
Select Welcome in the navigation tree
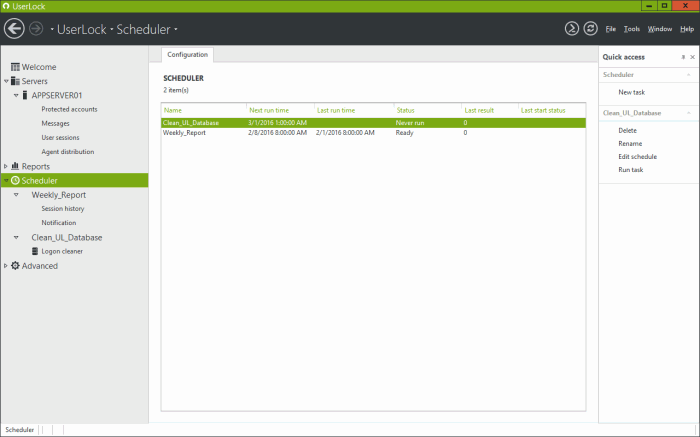[39, 67]
